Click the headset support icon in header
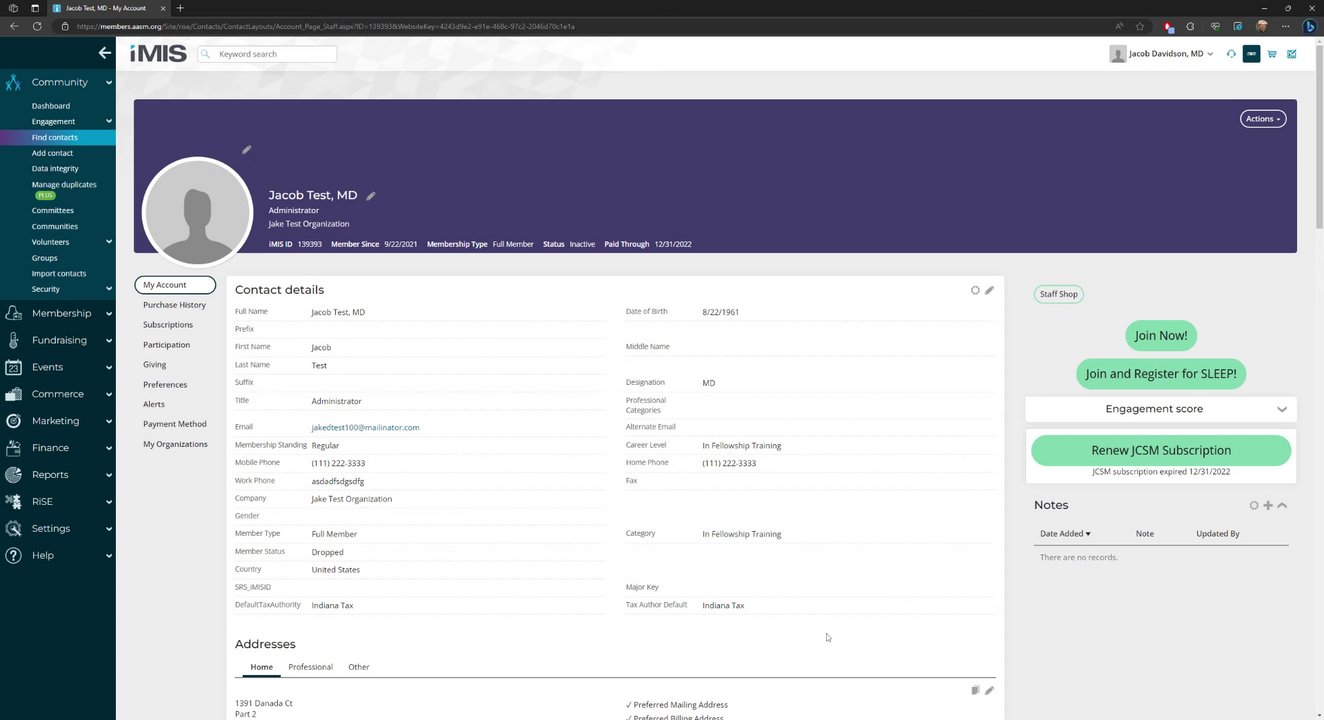Image resolution: width=1324 pixels, height=720 pixels. click(1231, 54)
